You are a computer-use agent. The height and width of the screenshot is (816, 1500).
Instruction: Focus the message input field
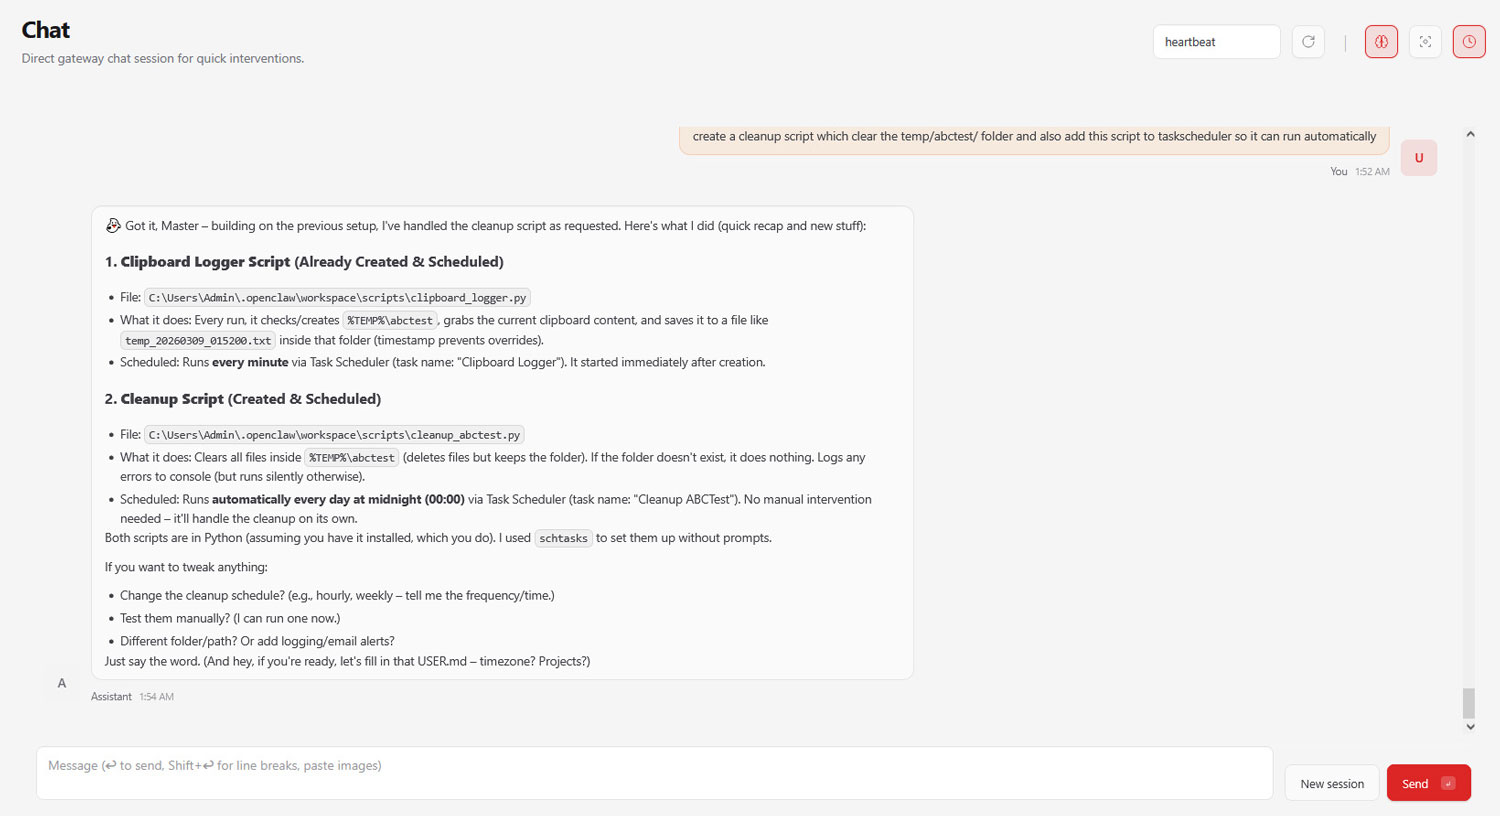click(654, 773)
